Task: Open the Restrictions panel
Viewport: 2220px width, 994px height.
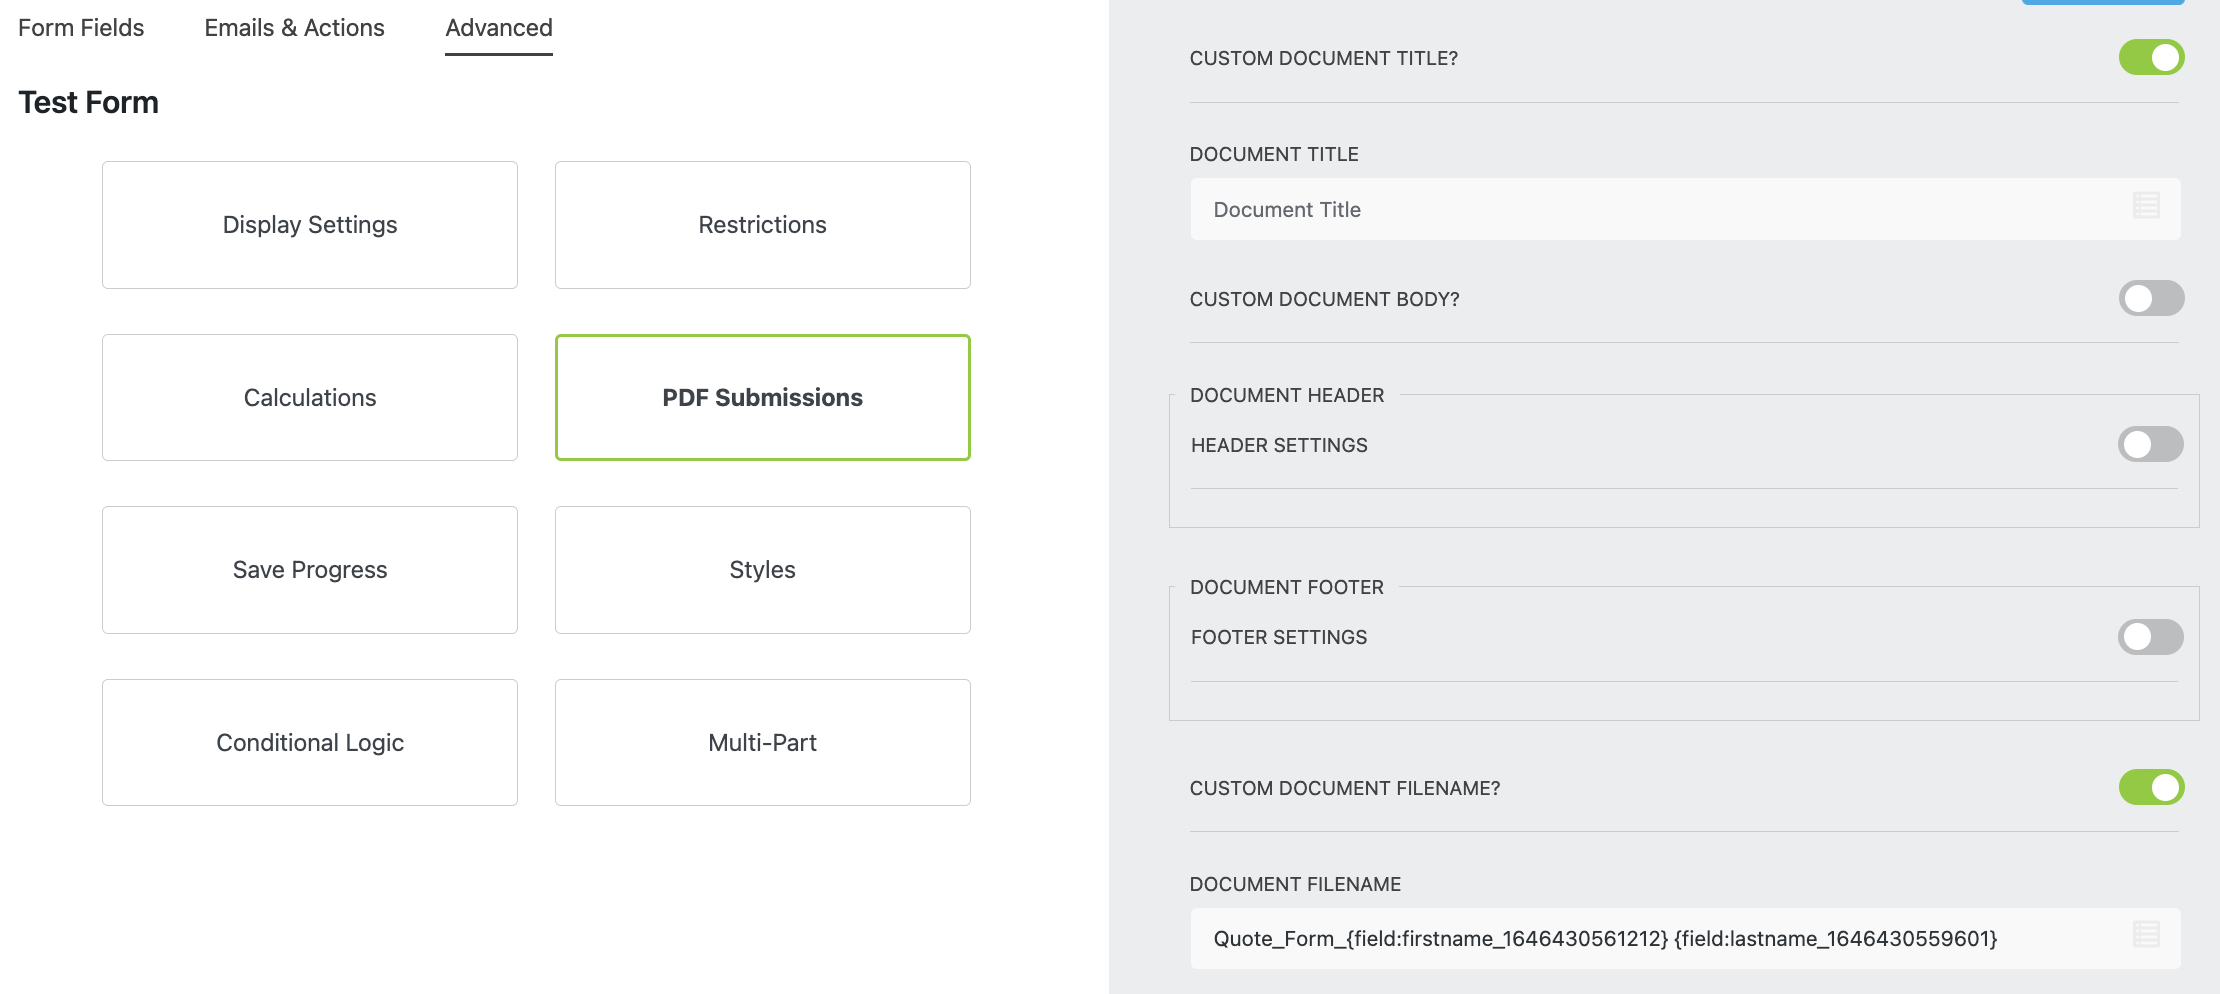Action: pyautogui.click(x=762, y=225)
